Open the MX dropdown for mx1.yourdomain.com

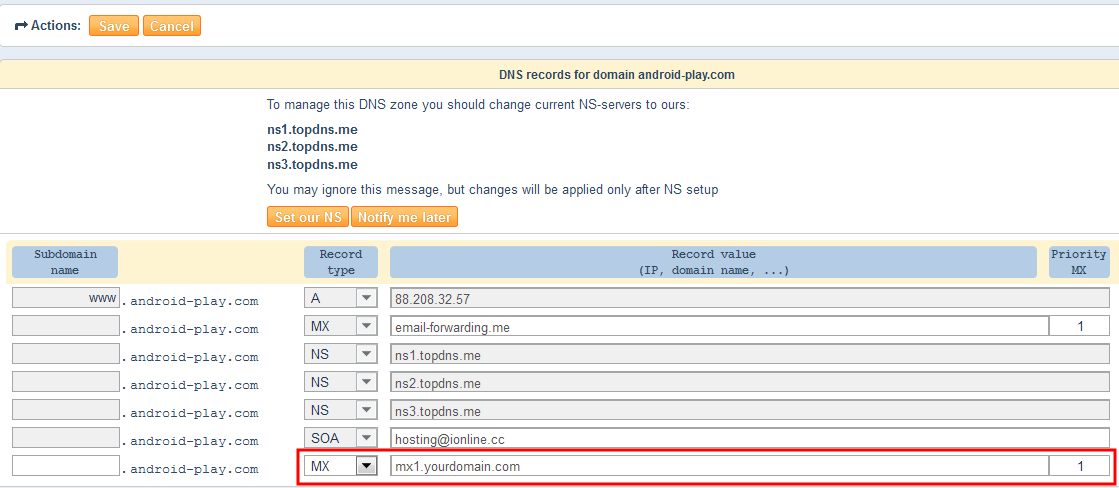(341, 466)
